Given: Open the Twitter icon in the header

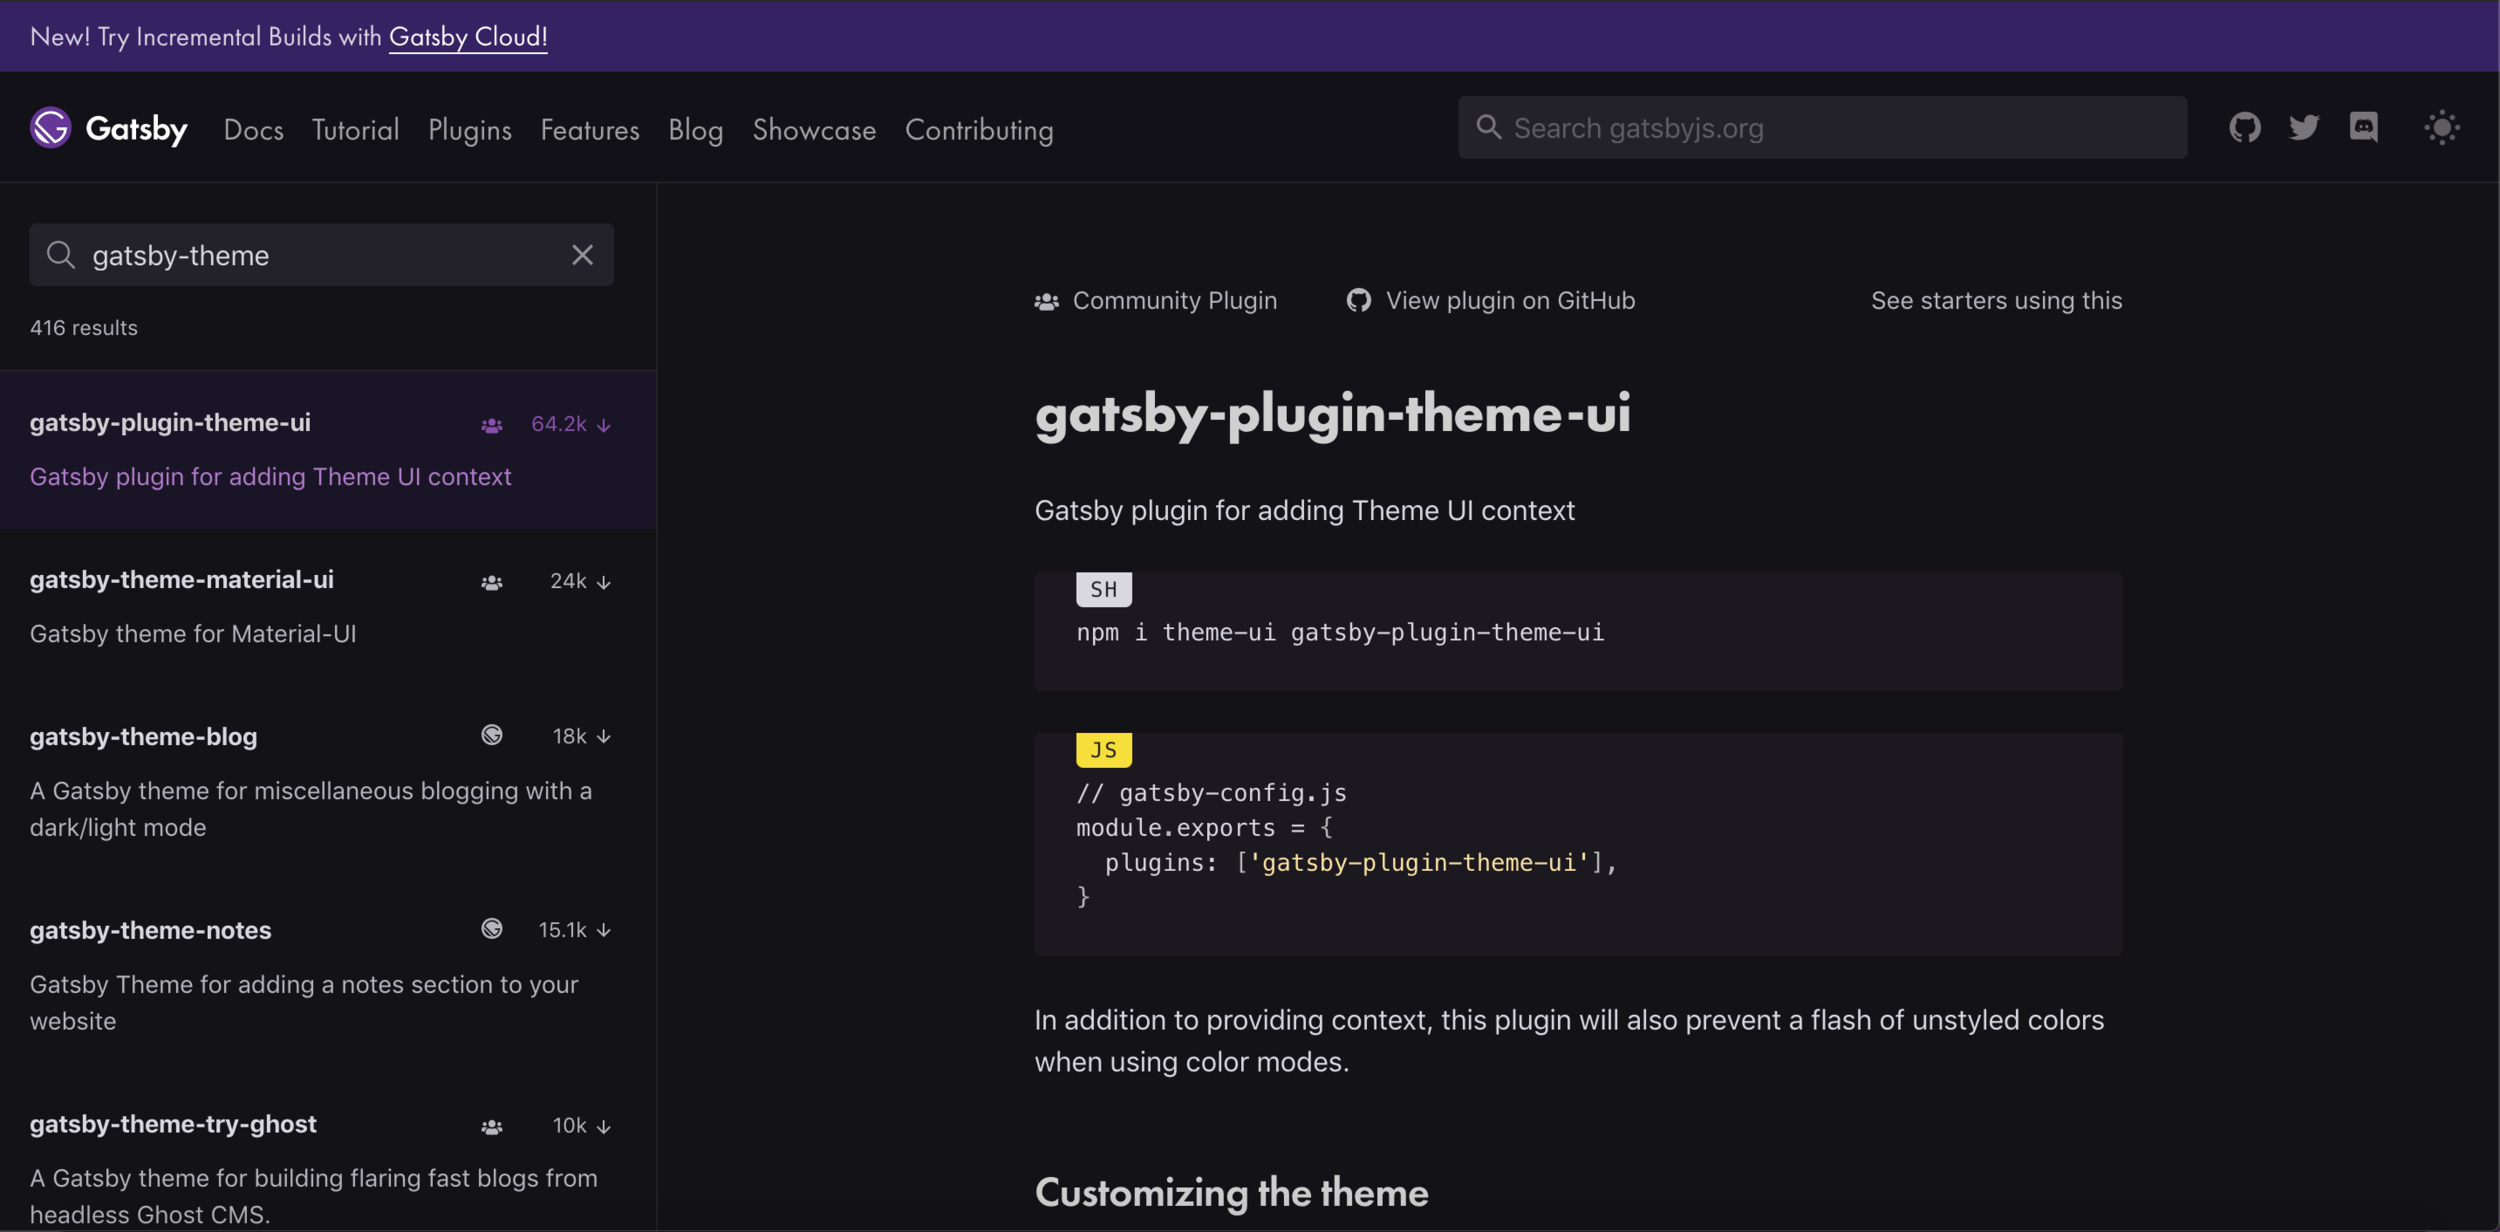Looking at the screenshot, I should tap(2303, 128).
